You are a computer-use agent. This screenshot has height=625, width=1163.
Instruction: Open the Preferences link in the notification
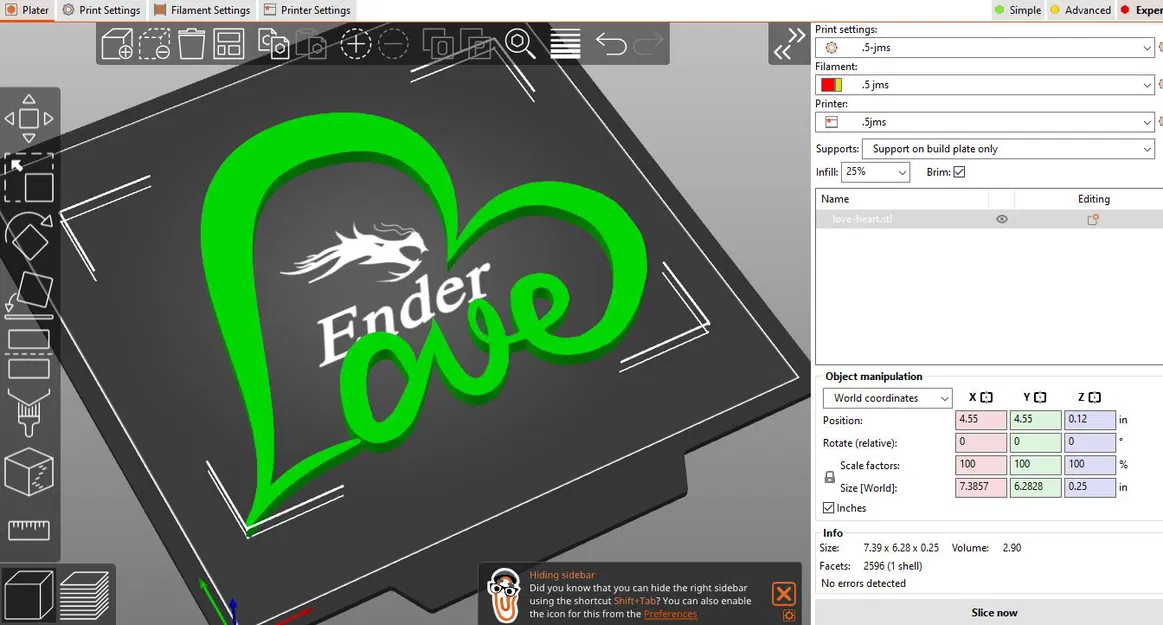[671, 614]
